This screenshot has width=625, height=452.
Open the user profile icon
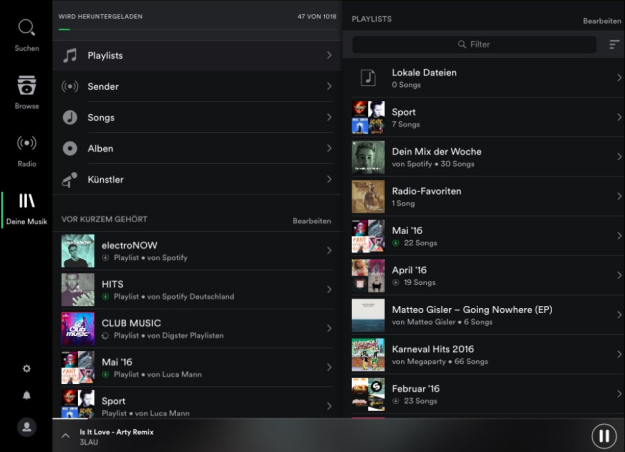click(x=27, y=427)
